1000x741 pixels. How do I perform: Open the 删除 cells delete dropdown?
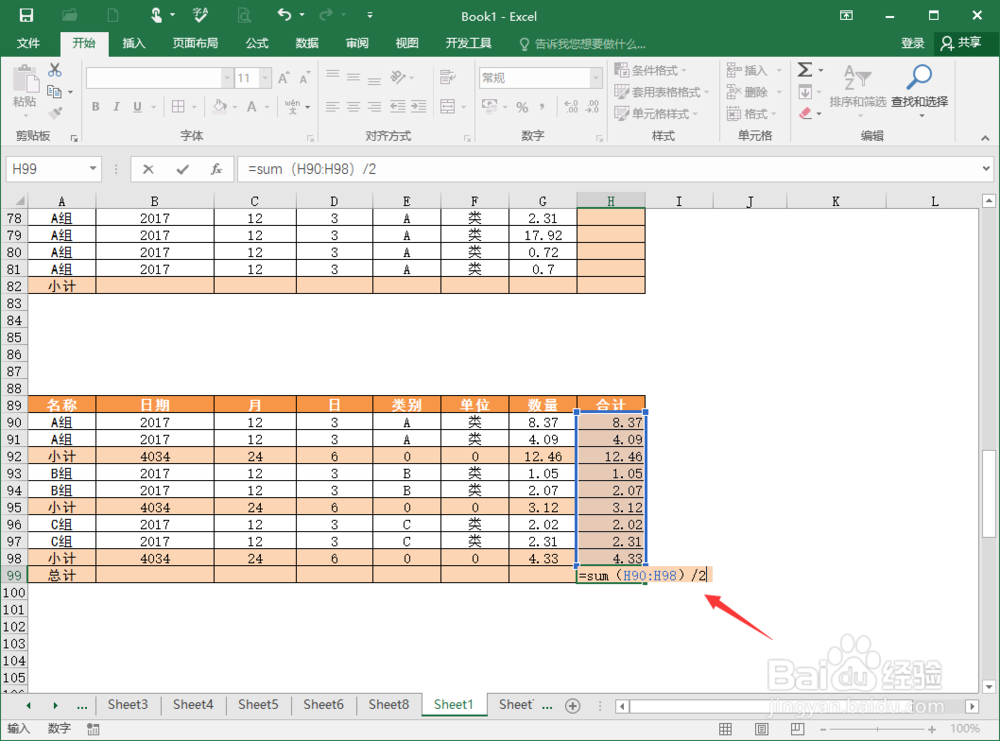click(x=754, y=92)
